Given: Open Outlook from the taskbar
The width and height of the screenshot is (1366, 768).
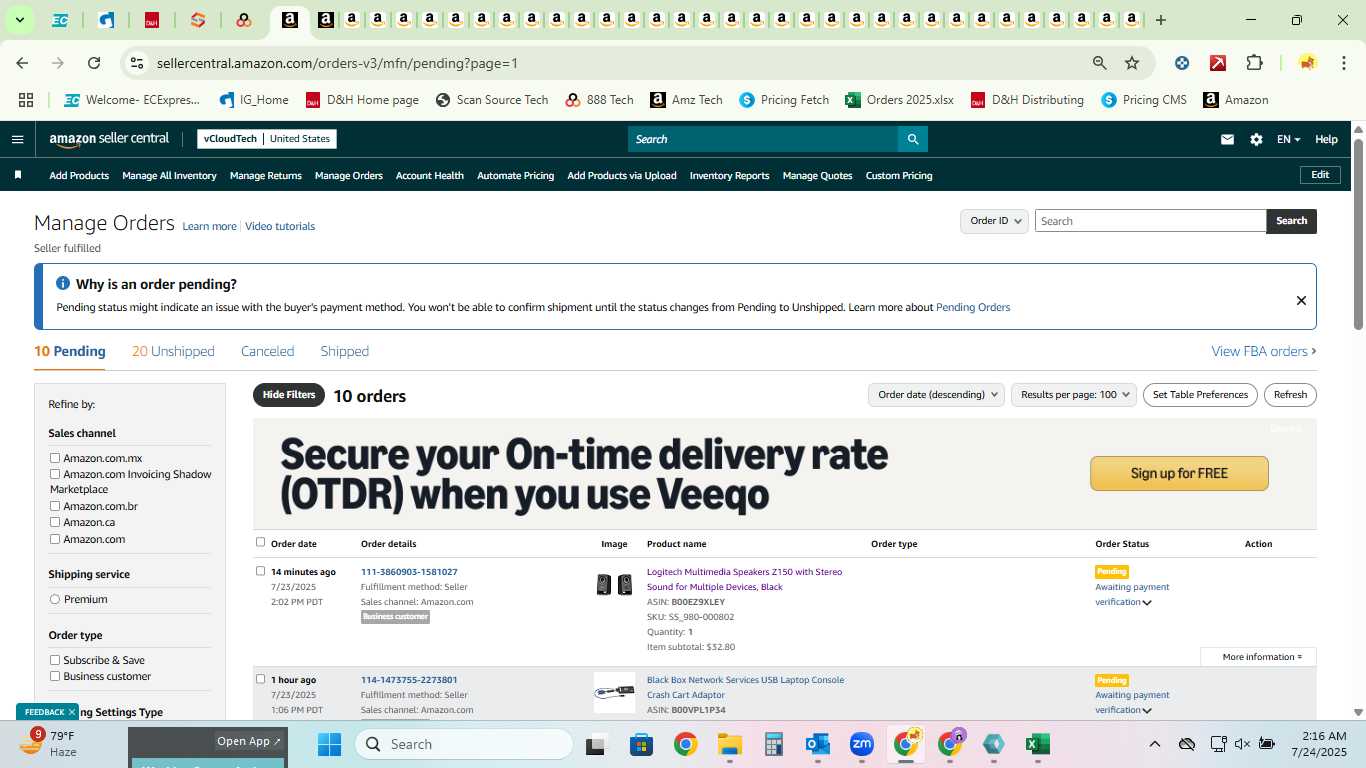Looking at the screenshot, I should [x=817, y=744].
